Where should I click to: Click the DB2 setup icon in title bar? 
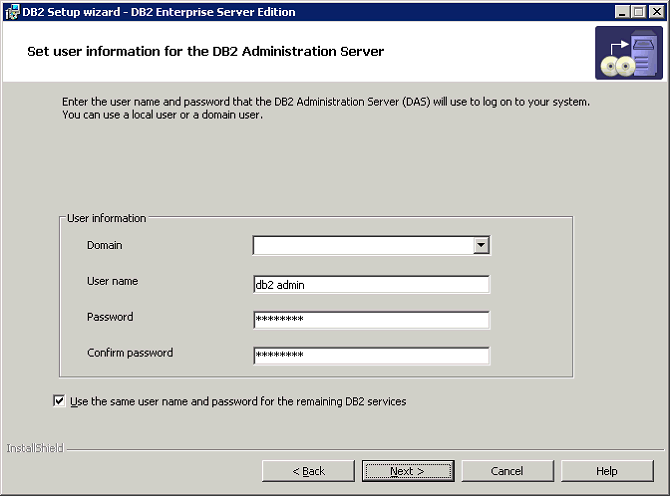pos(12,12)
